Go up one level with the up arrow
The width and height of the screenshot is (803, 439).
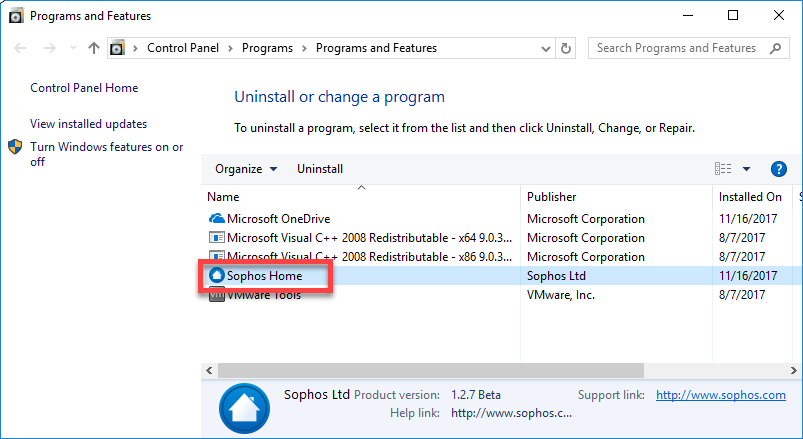[94, 48]
